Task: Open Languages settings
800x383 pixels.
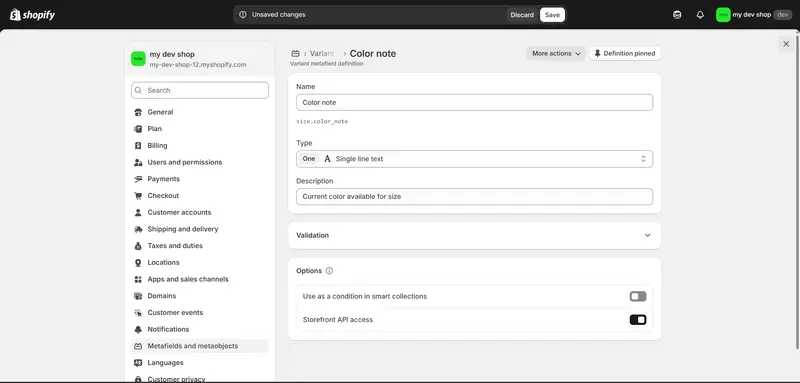Action: click(x=199, y=363)
